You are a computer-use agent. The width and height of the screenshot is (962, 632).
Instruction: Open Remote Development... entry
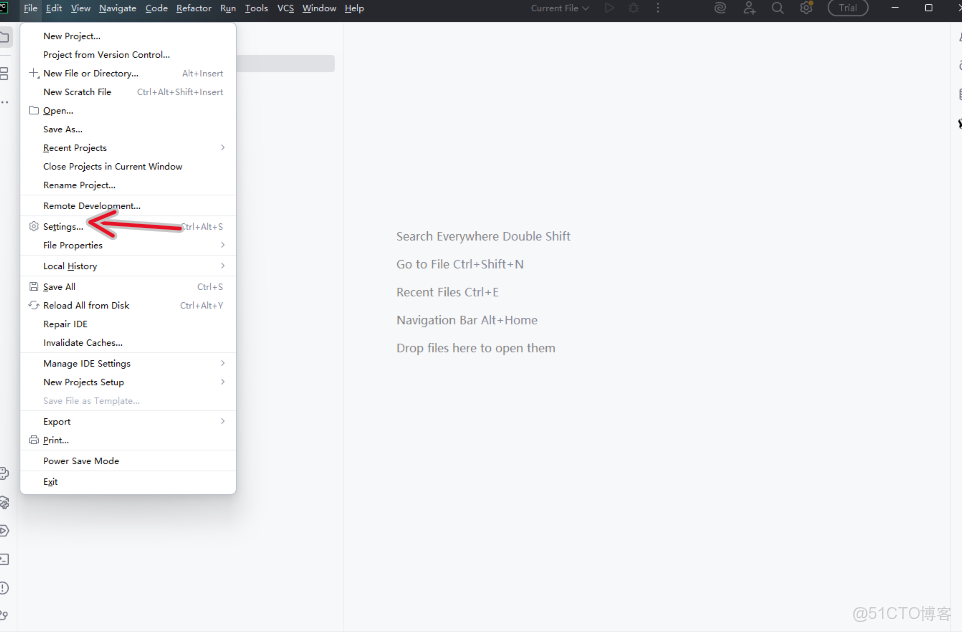pos(128,206)
